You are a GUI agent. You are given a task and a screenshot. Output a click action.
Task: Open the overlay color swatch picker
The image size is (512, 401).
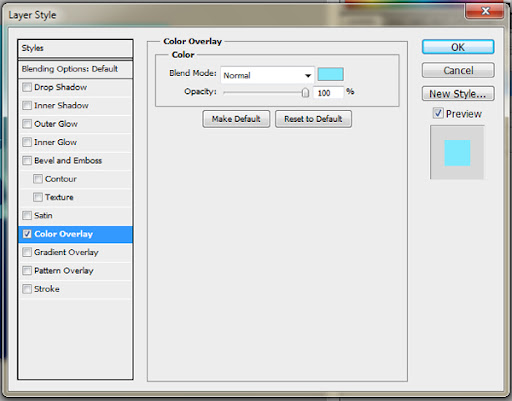coord(330,74)
